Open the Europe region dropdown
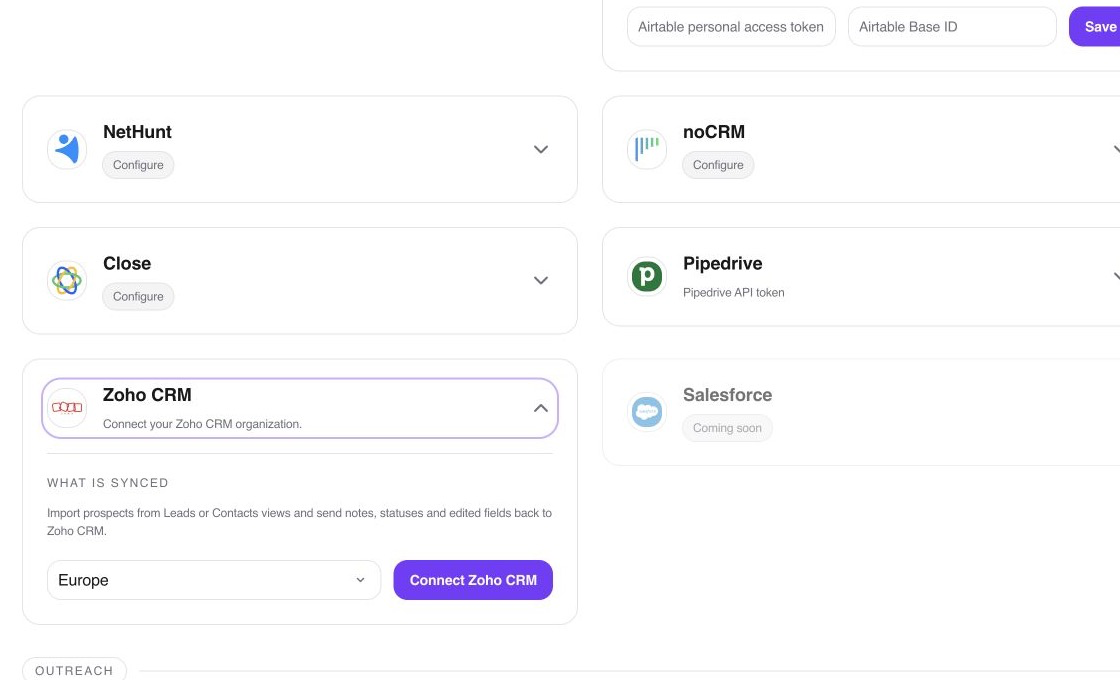The height and width of the screenshot is (680, 1120). (214, 580)
